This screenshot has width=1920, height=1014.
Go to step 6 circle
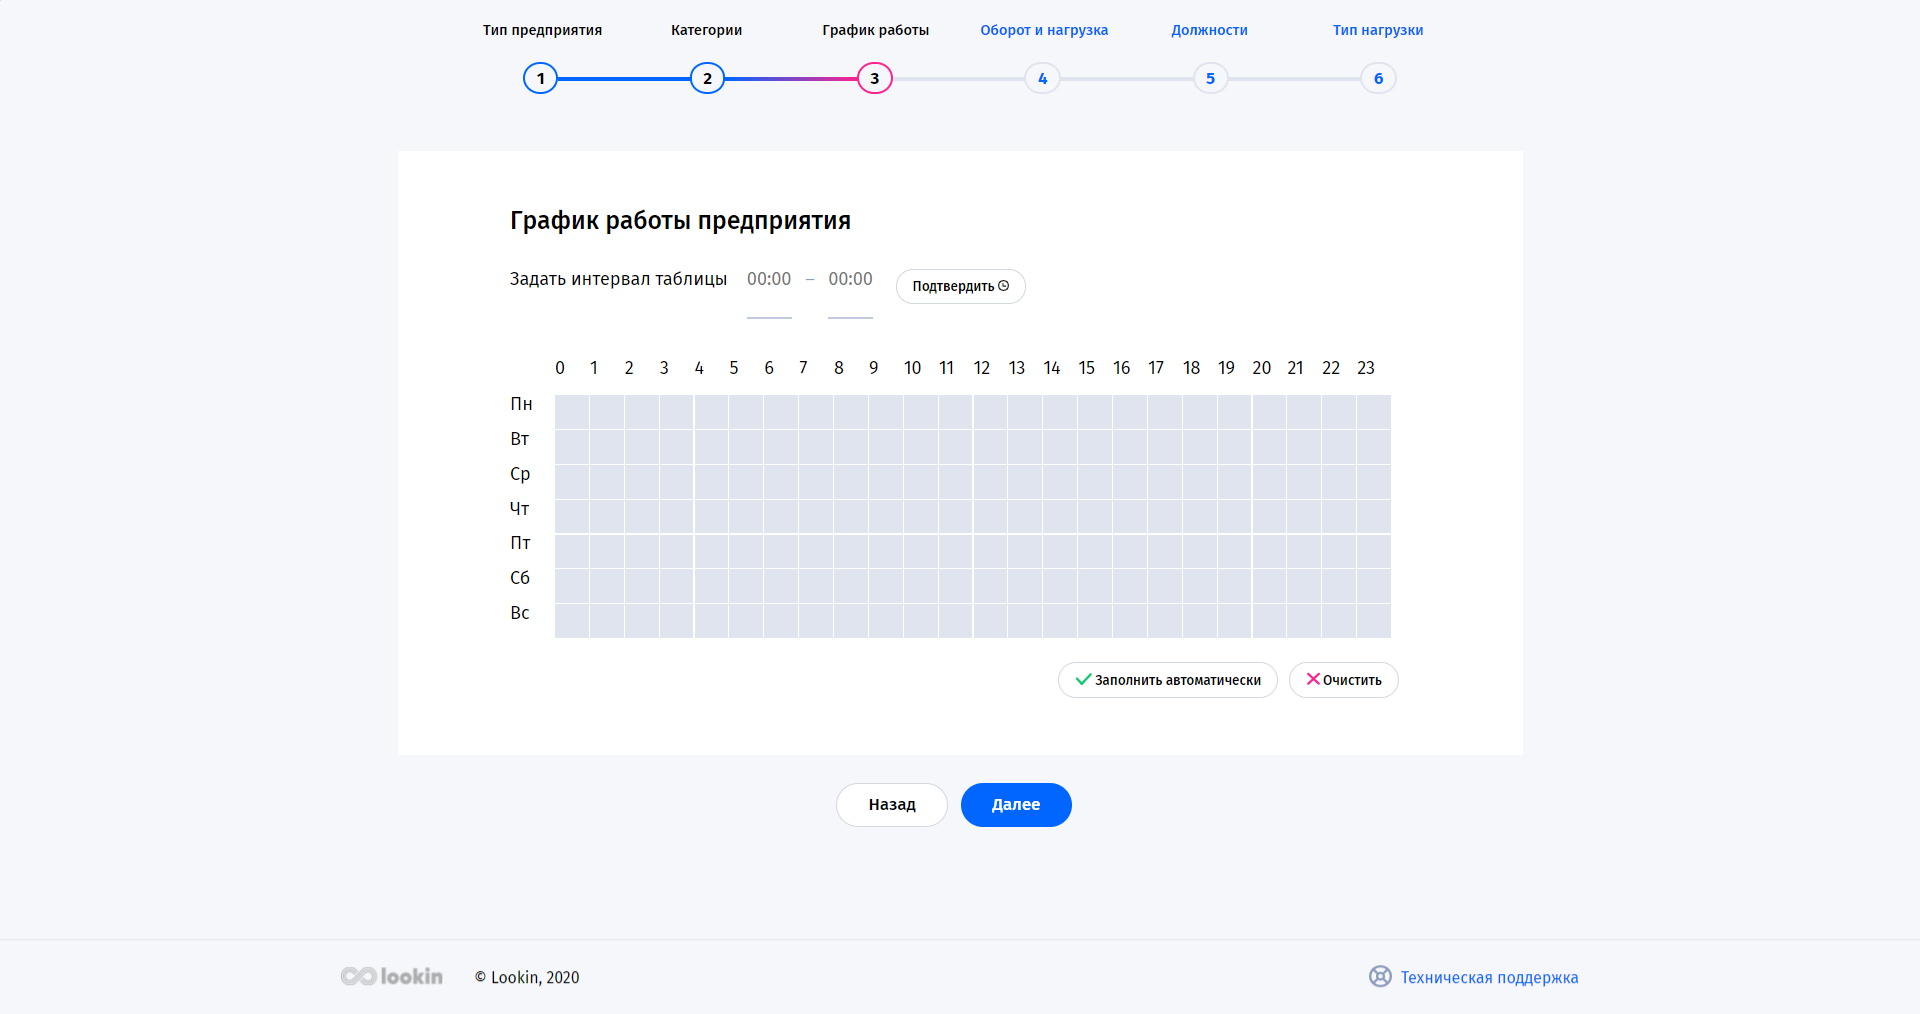[1378, 78]
